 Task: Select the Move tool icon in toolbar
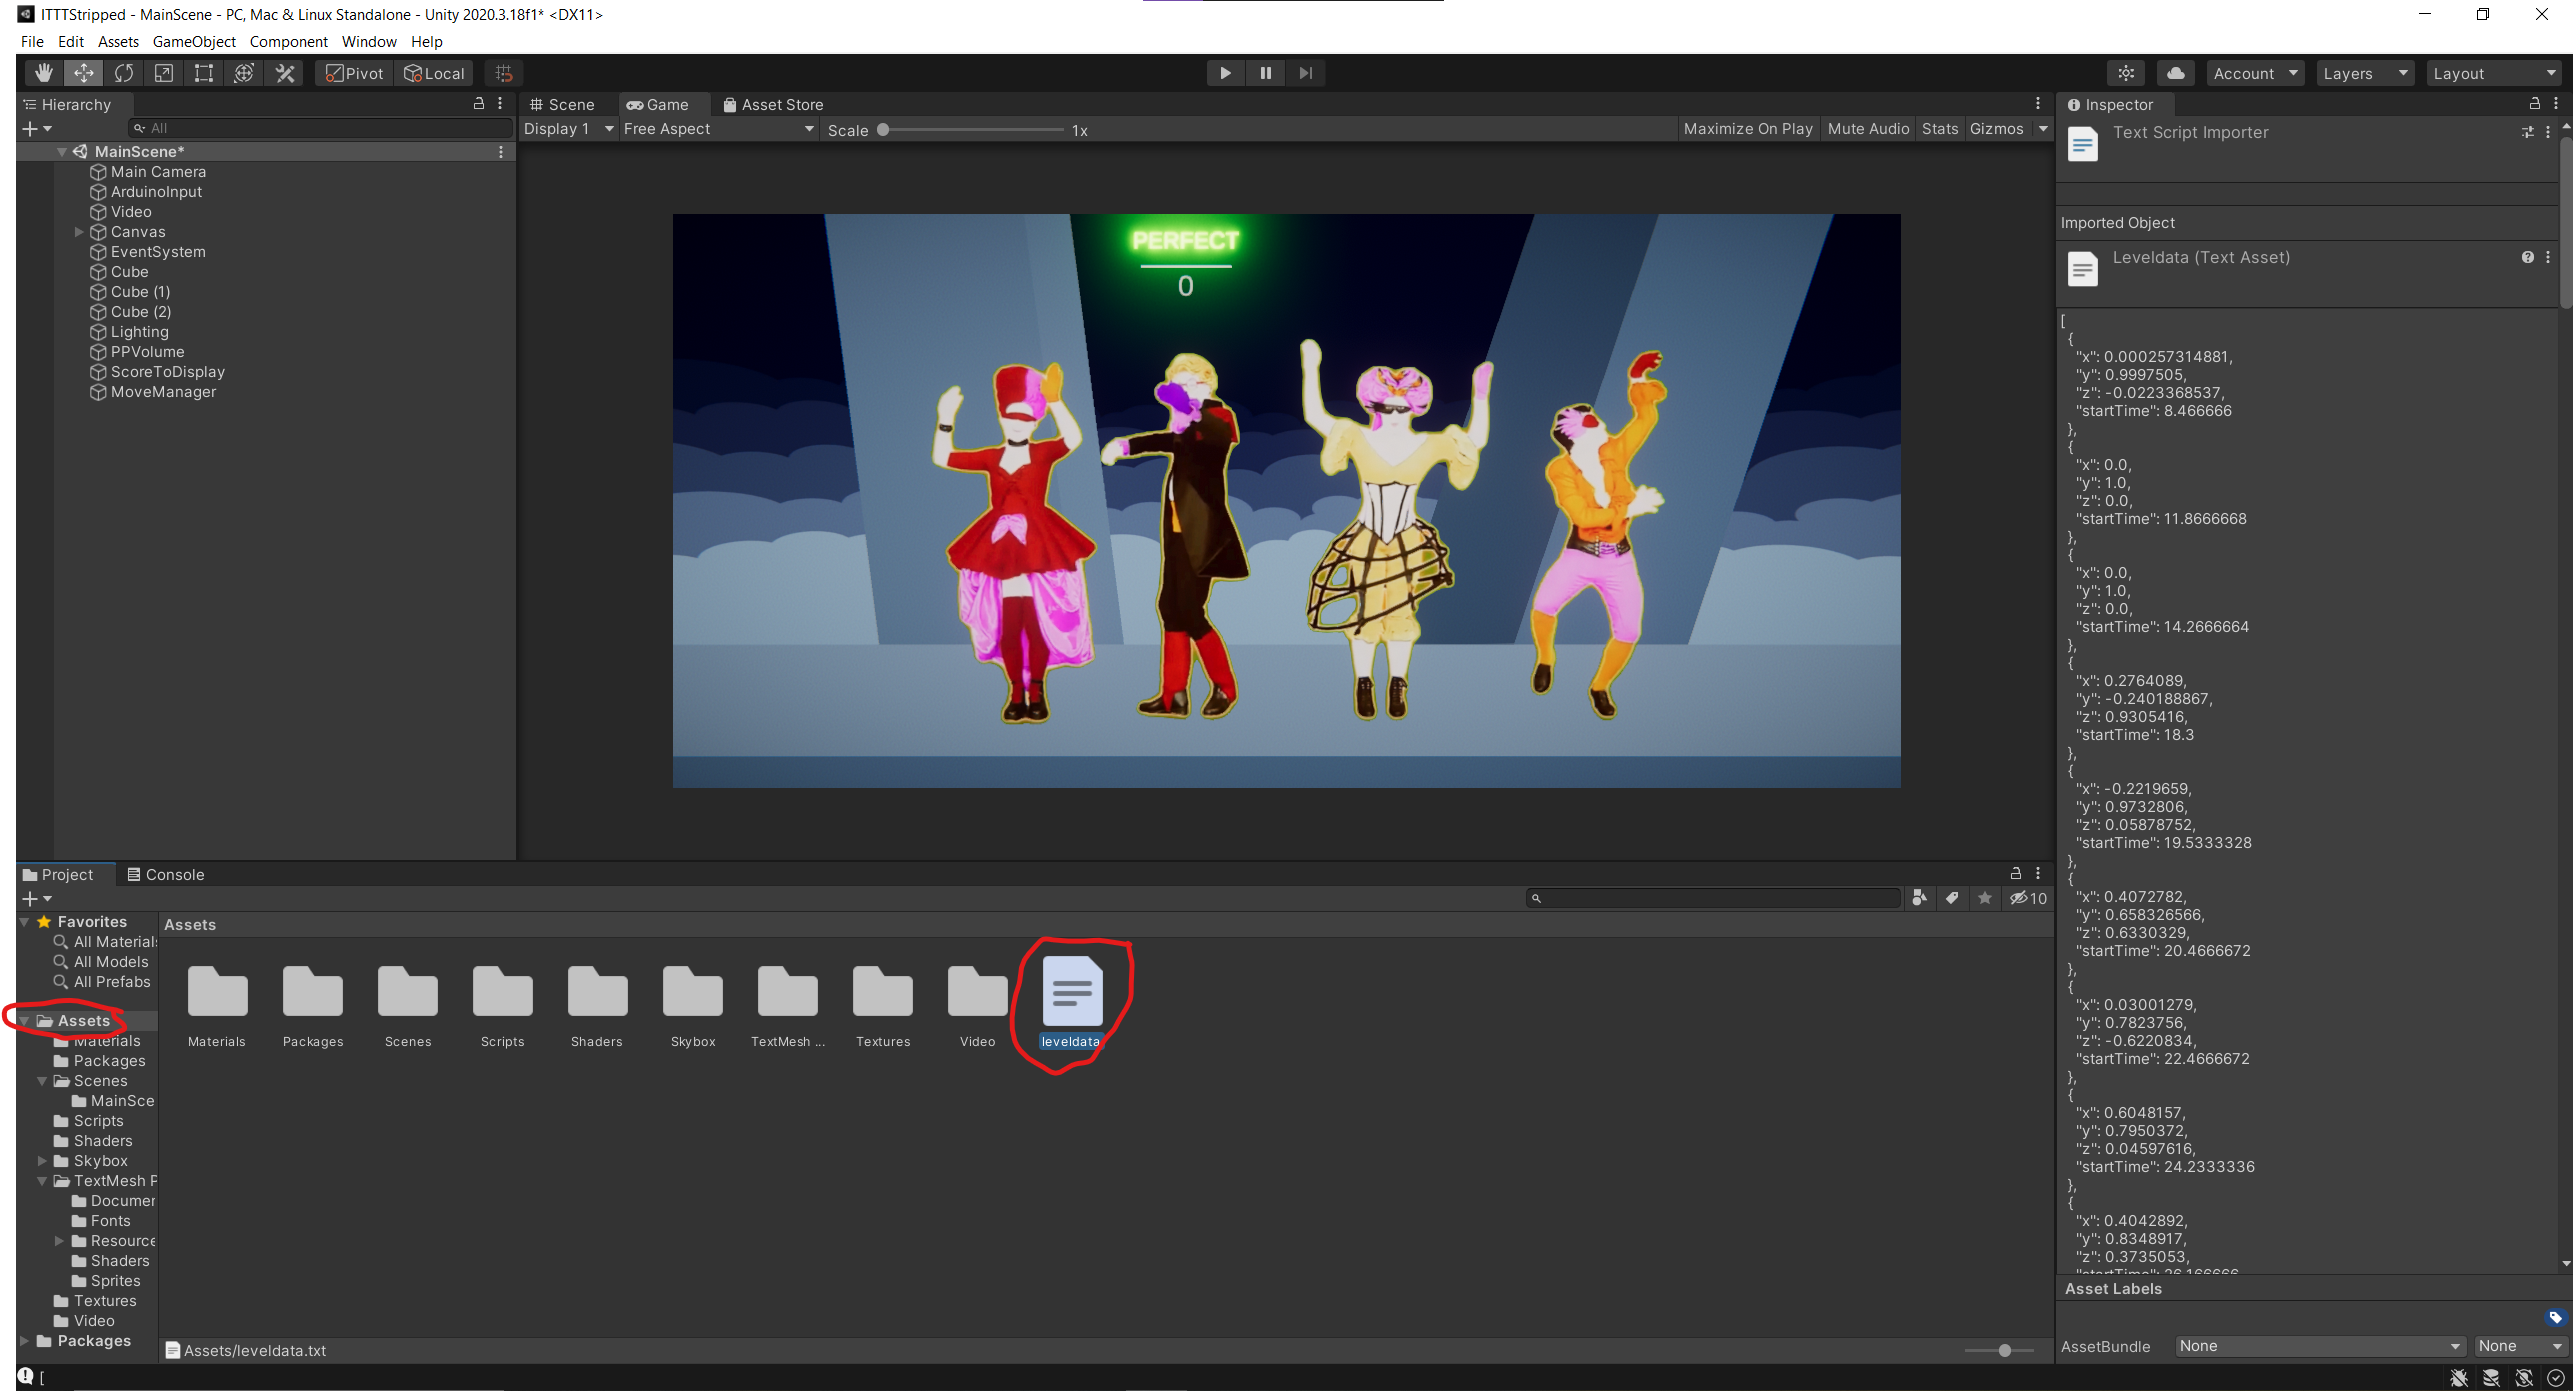[81, 72]
